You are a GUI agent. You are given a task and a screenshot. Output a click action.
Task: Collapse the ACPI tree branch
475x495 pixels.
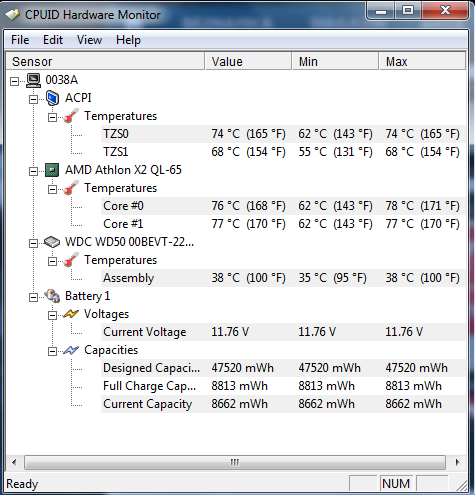tap(33, 99)
